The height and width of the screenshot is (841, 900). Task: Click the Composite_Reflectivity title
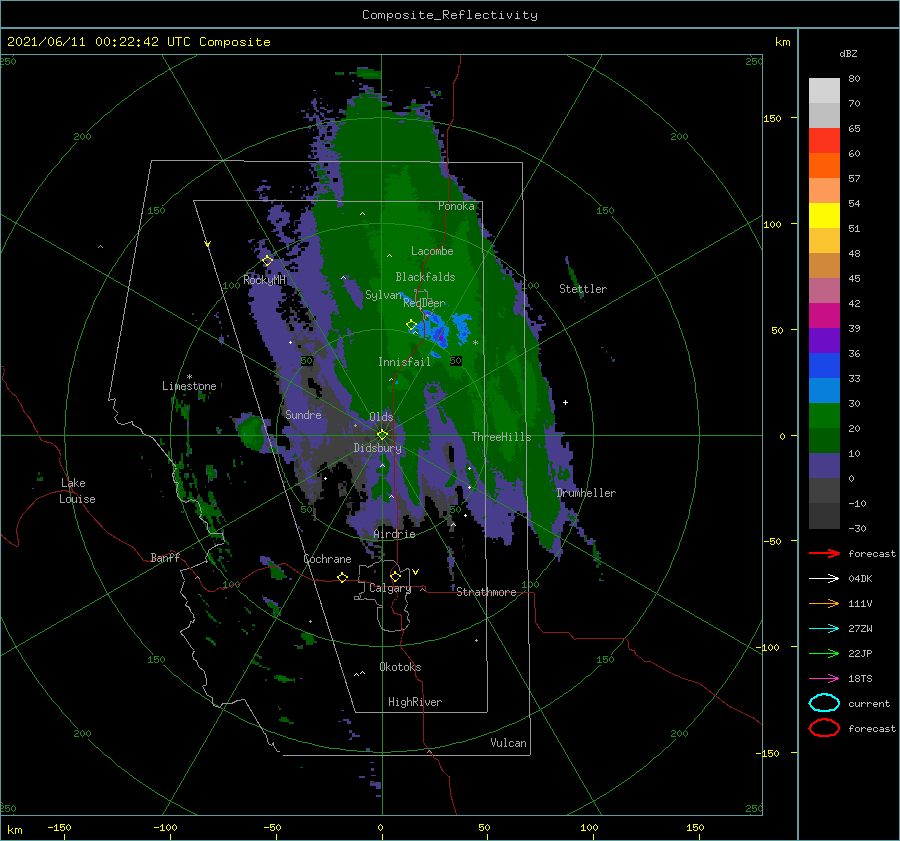tap(450, 15)
